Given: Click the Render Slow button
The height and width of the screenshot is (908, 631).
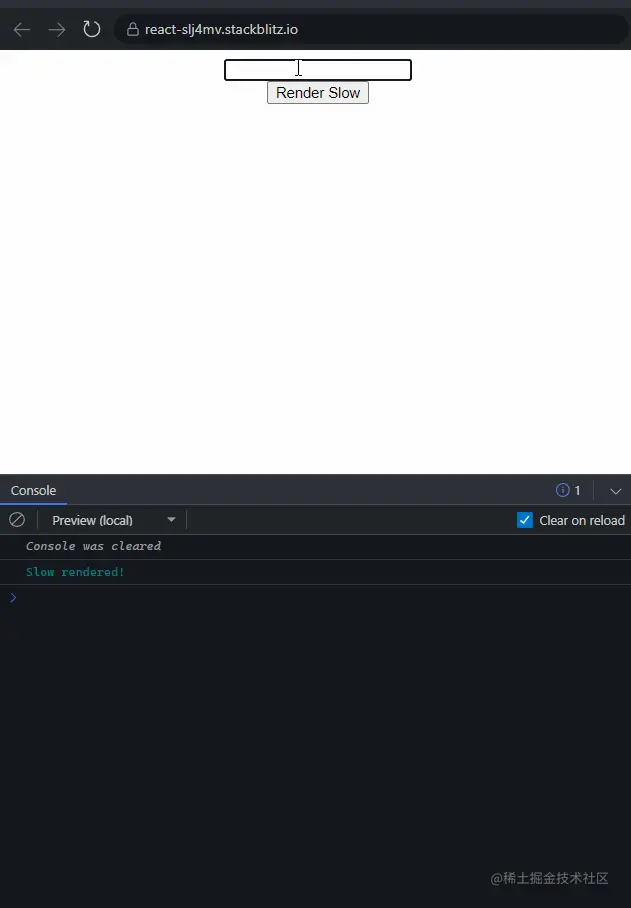Looking at the screenshot, I should [318, 93].
